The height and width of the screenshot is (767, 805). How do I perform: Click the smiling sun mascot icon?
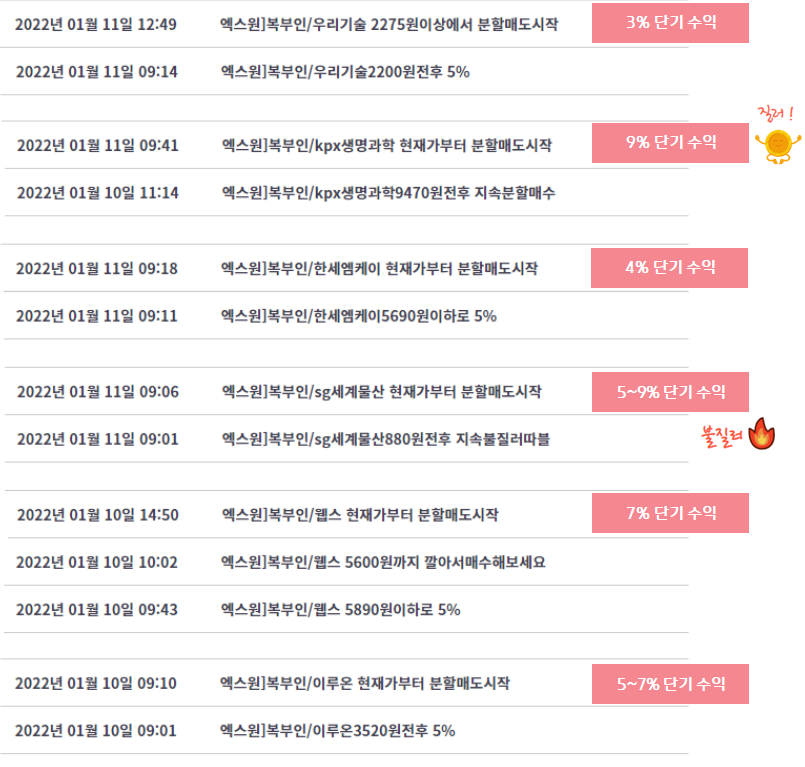tap(778, 147)
